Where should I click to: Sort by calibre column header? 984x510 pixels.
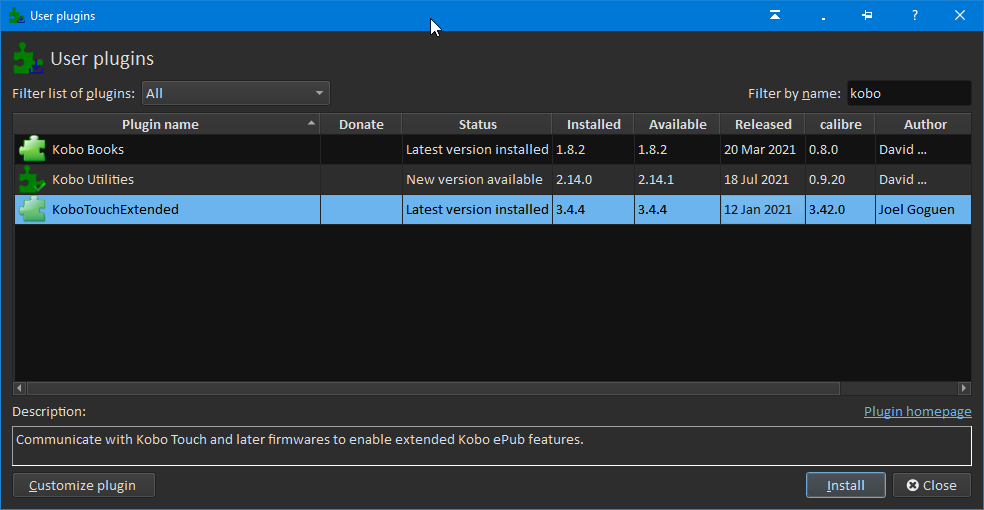click(840, 124)
